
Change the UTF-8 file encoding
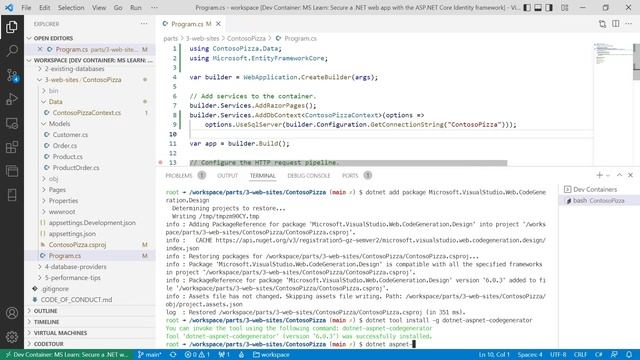point(558,355)
